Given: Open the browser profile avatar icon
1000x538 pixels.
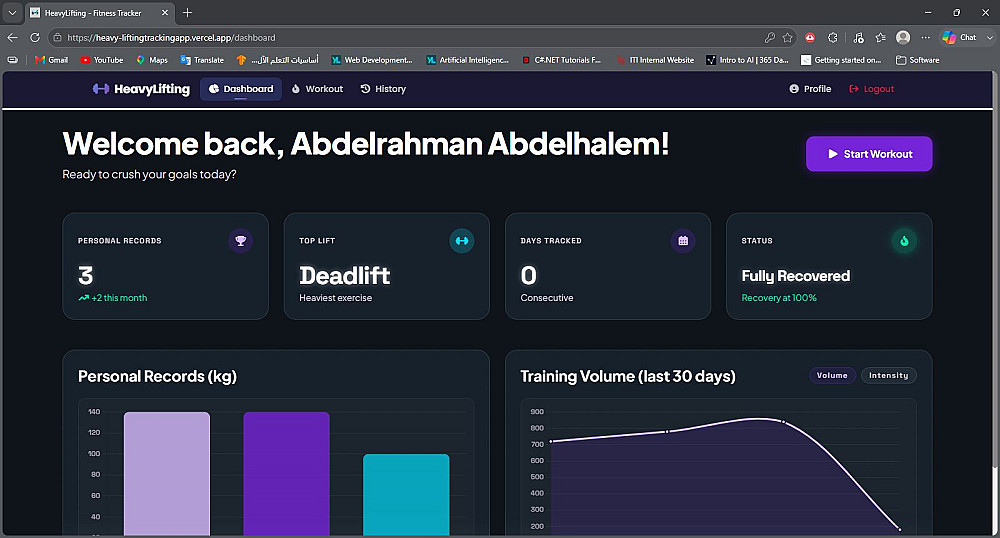Looking at the screenshot, I should [902, 38].
